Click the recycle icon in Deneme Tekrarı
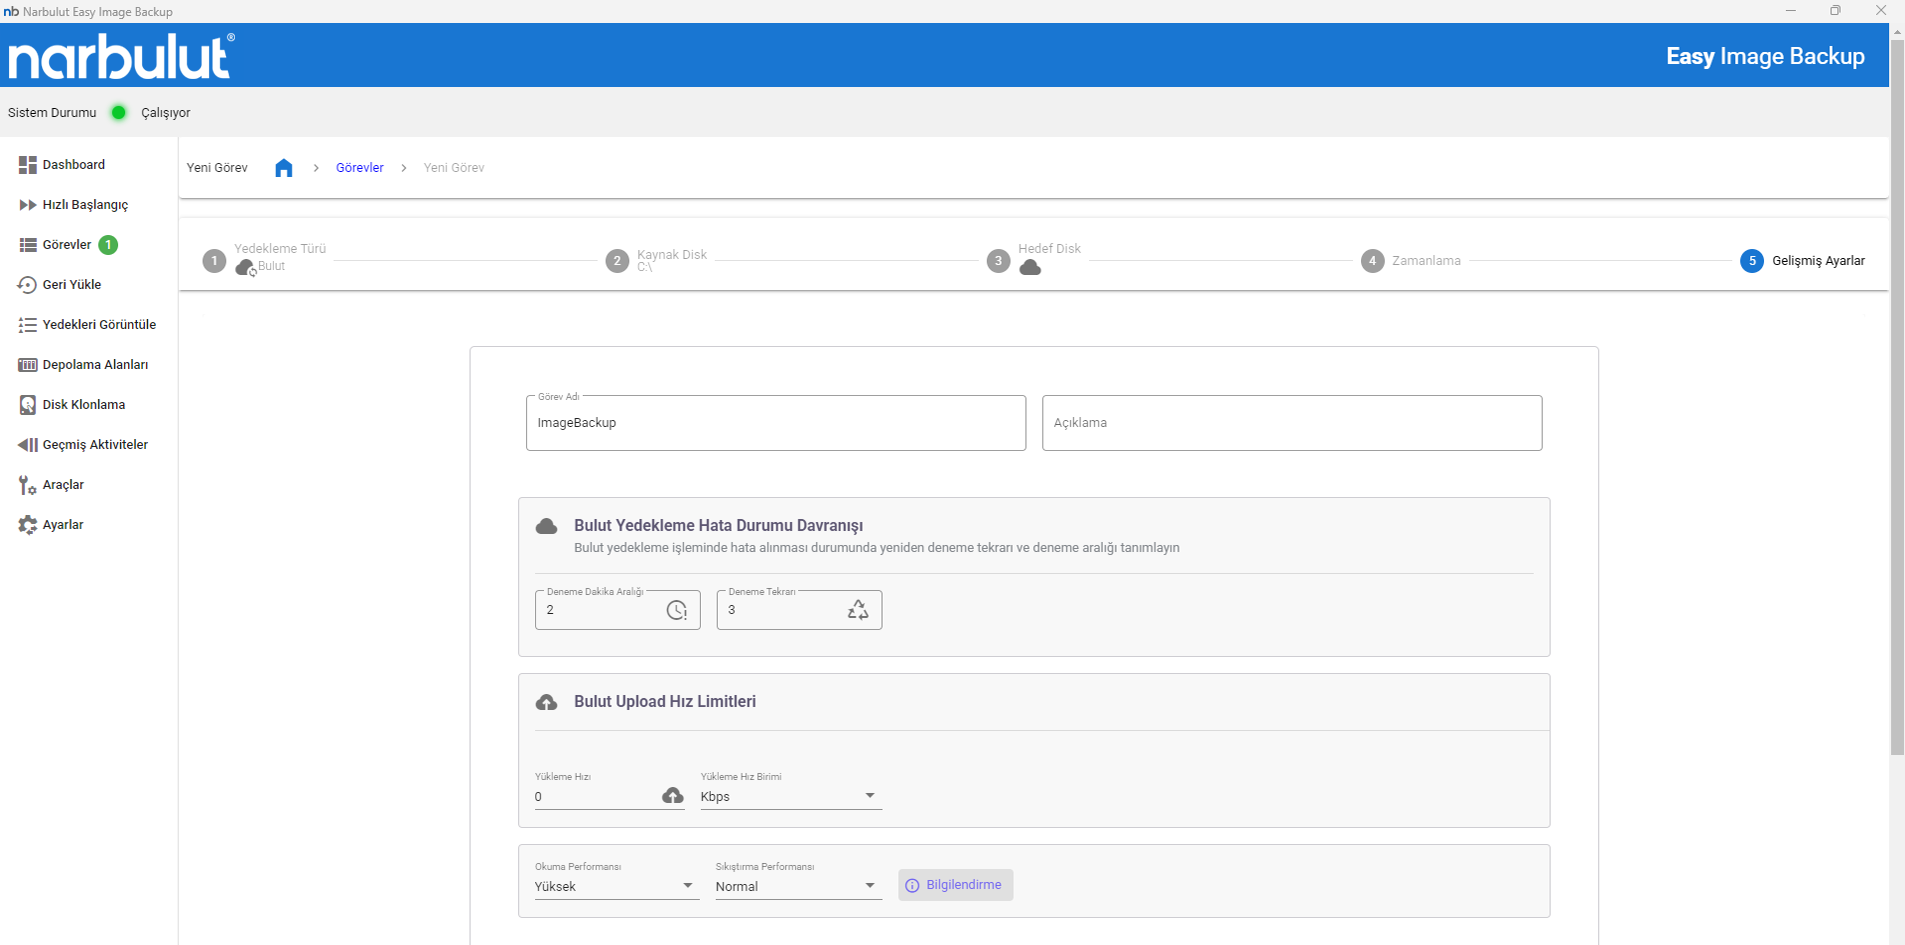This screenshot has width=1905, height=945. (x=858, y=610)
